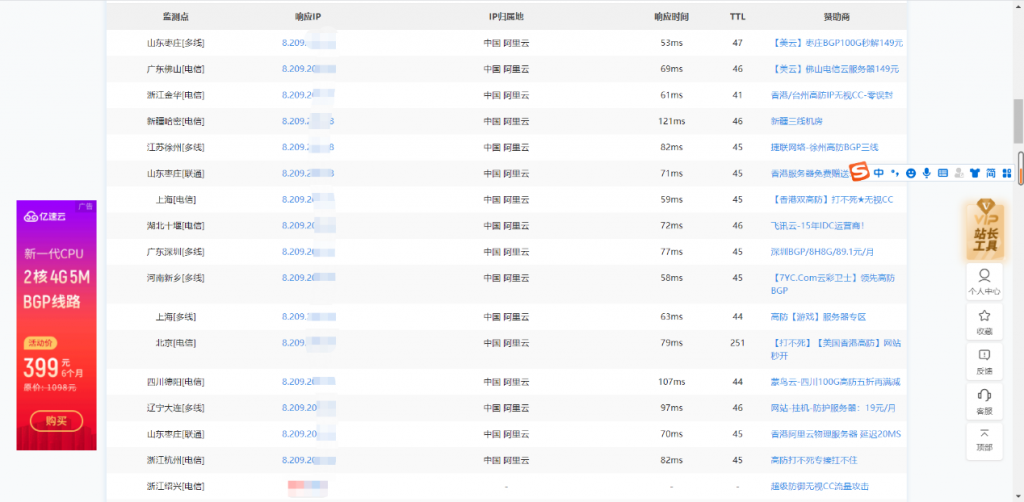
Task: Open the IME emoji face panel
Action: (912, 173)
